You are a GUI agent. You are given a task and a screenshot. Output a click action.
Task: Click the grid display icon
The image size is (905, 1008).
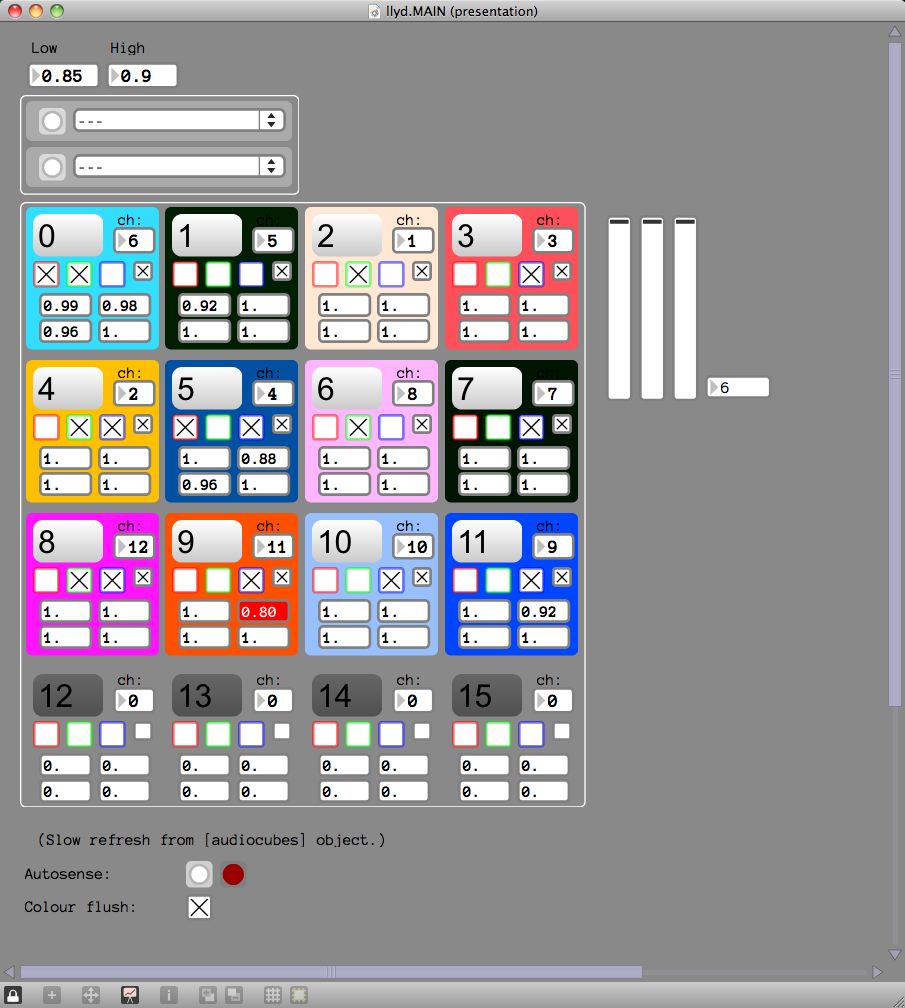pyautogui.click(x=272, y=995)
